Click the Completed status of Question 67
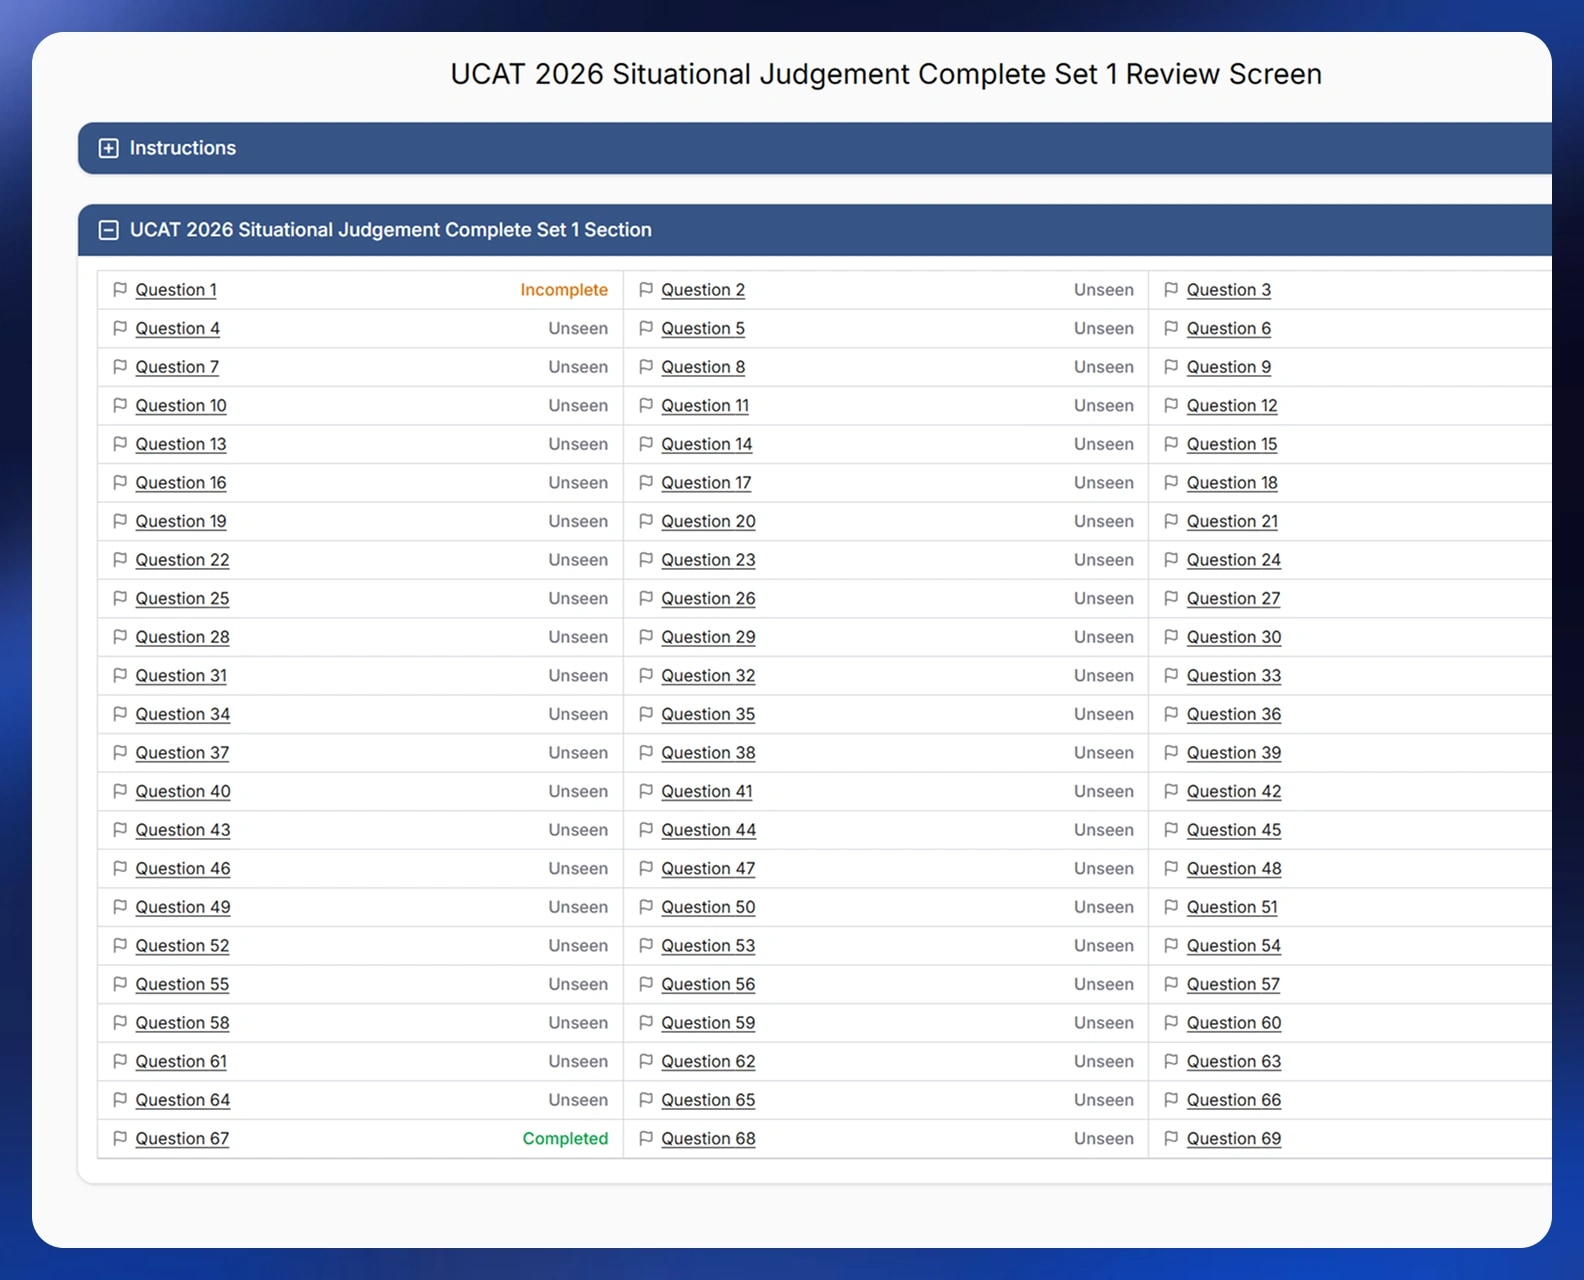The width and height of the screenshot is (1584, 1280). tap(565, 1139)
